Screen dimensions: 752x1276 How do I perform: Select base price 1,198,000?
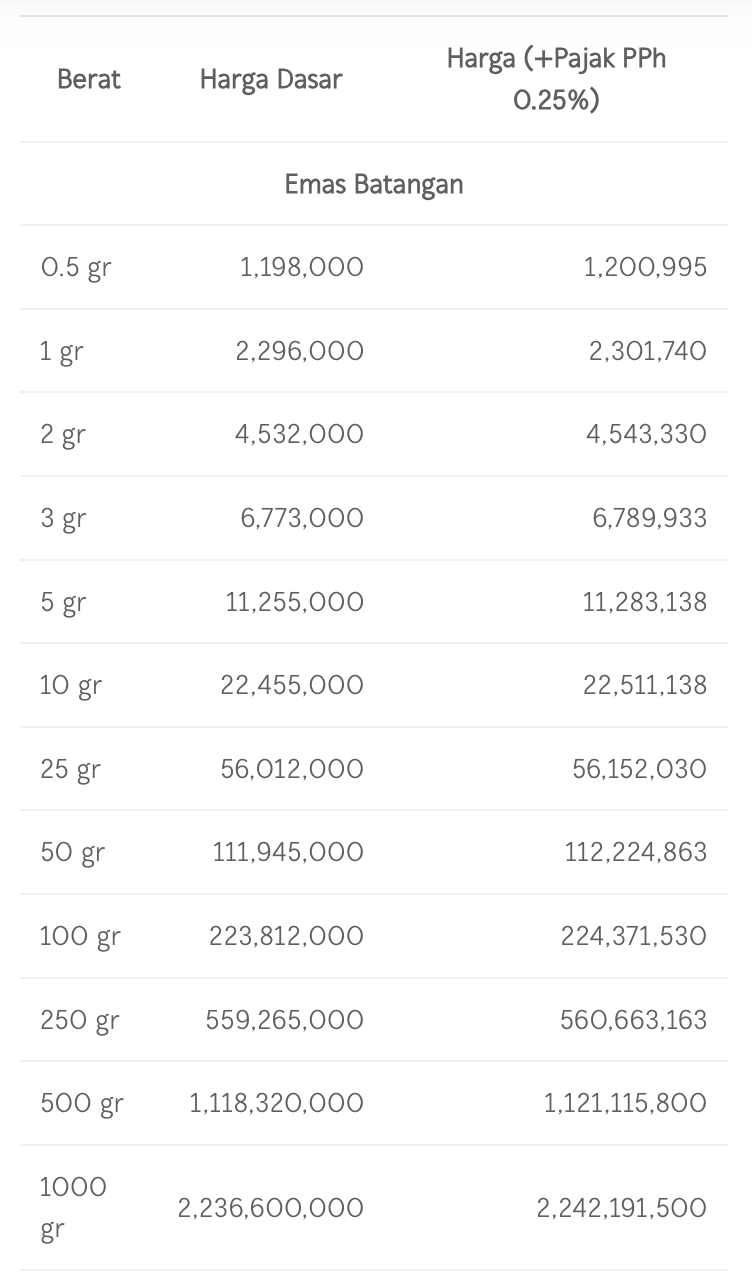302,267
